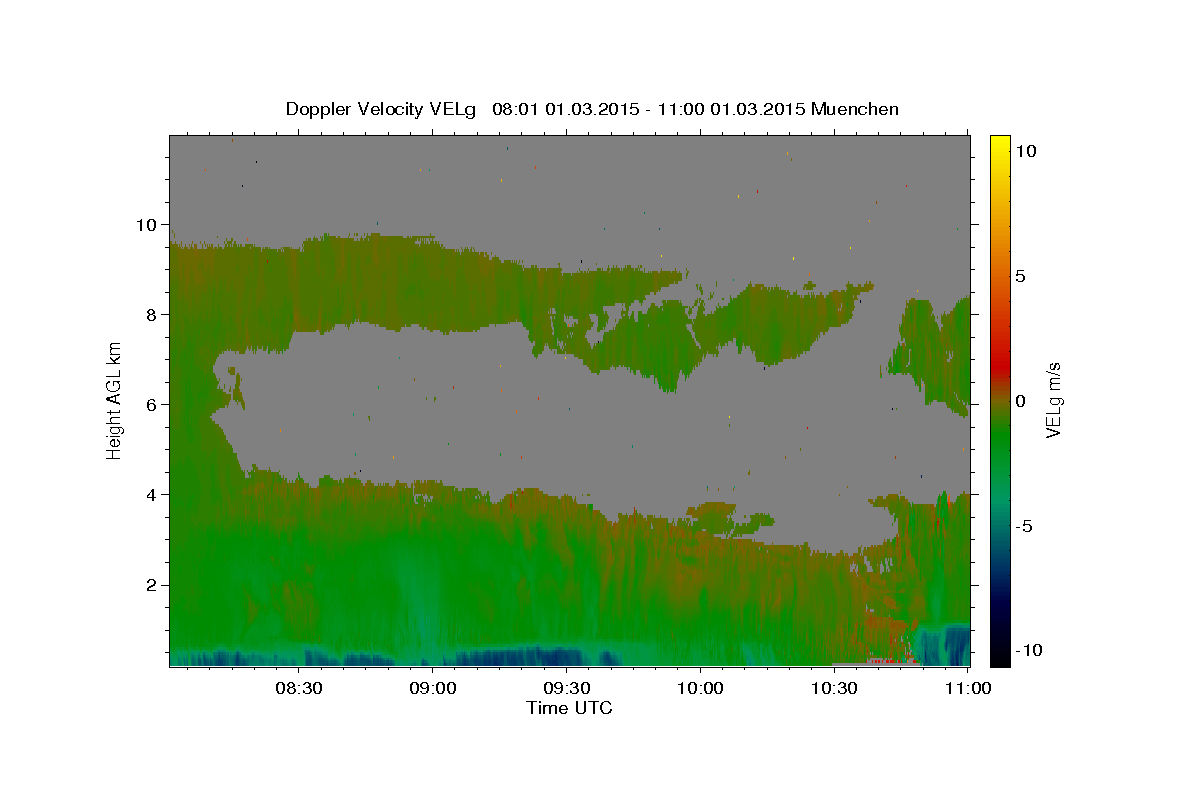The height and width of the screenshot is (800, 1200).
Task: Click the yellow top of the colorbar
Action: click(1000, 146)
